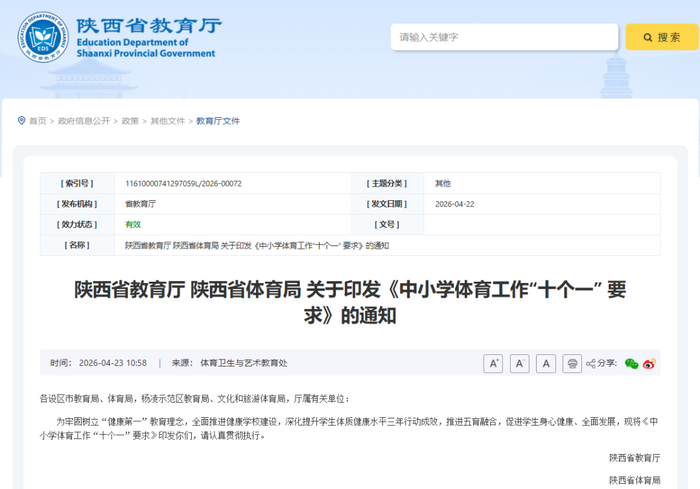Viewport: 700px width, 489px height.
Task: Click the large article headline
Action: [350, 303]
